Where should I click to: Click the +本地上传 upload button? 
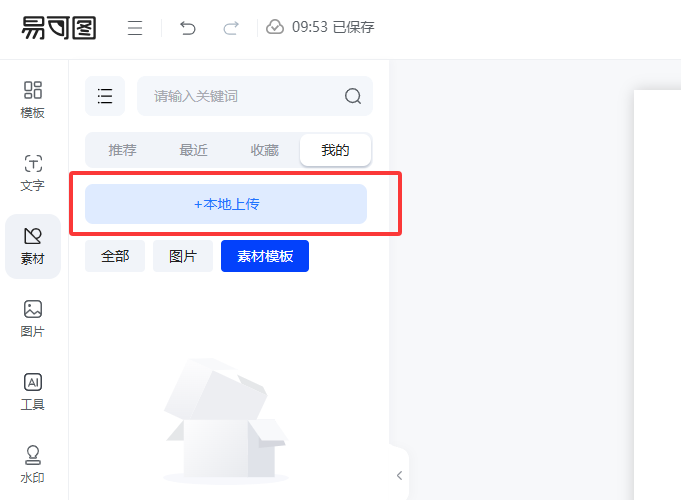[x=226, y=204]
